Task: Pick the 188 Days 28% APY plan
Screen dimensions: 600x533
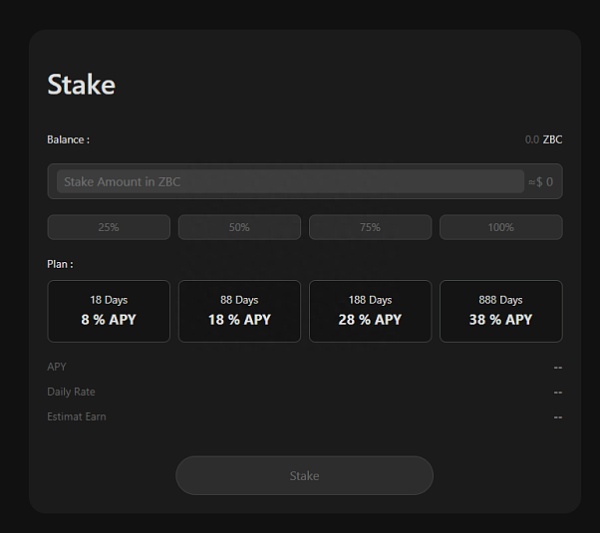Action: tap(370, 311)
